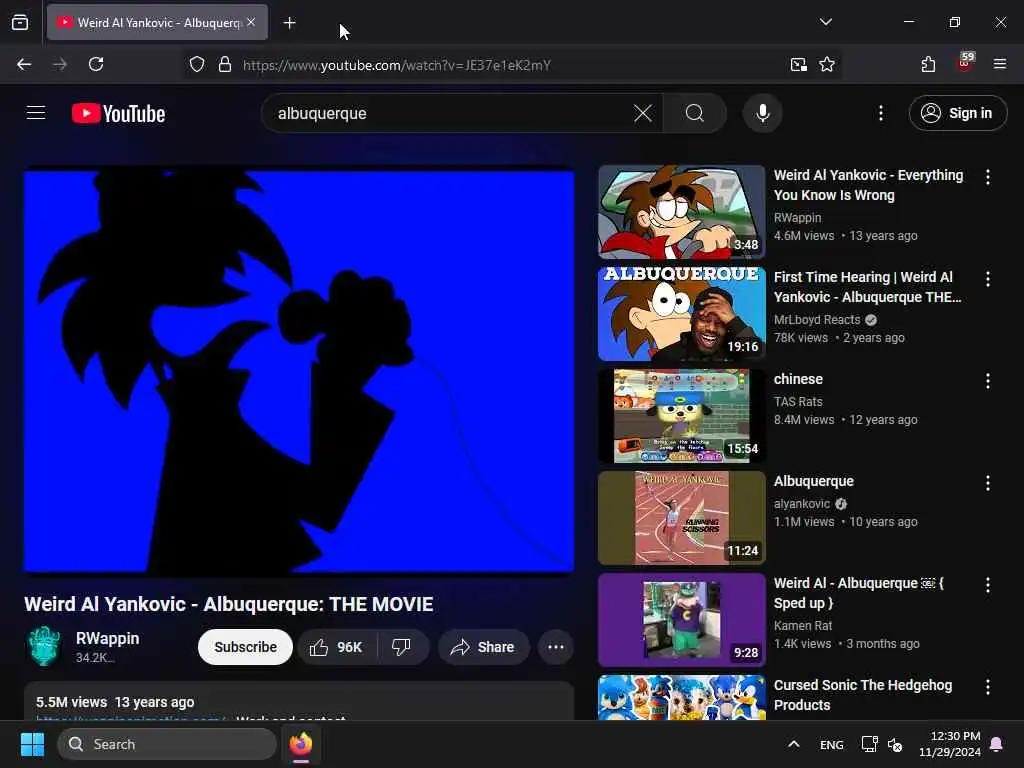The height and width of the screenshot is (768, 1024).
Task: List all tabs dropdown arrow
Action: pos(825,22)
